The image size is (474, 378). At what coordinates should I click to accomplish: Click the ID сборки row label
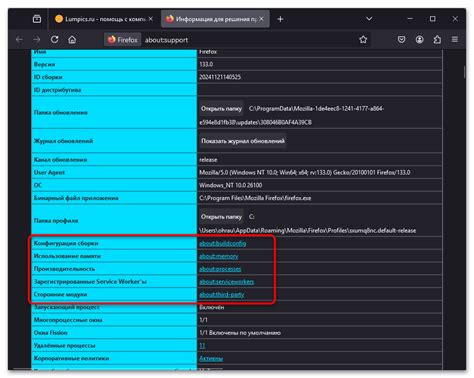point(48,77)
